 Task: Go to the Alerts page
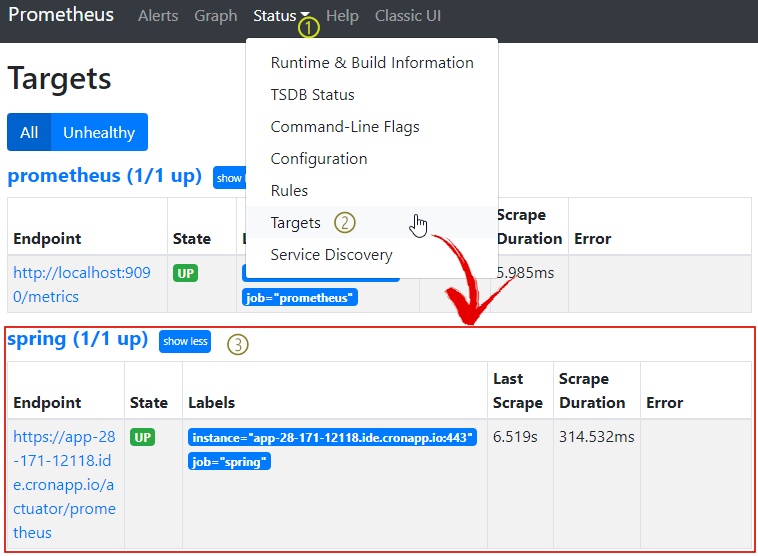pos(158,15)
